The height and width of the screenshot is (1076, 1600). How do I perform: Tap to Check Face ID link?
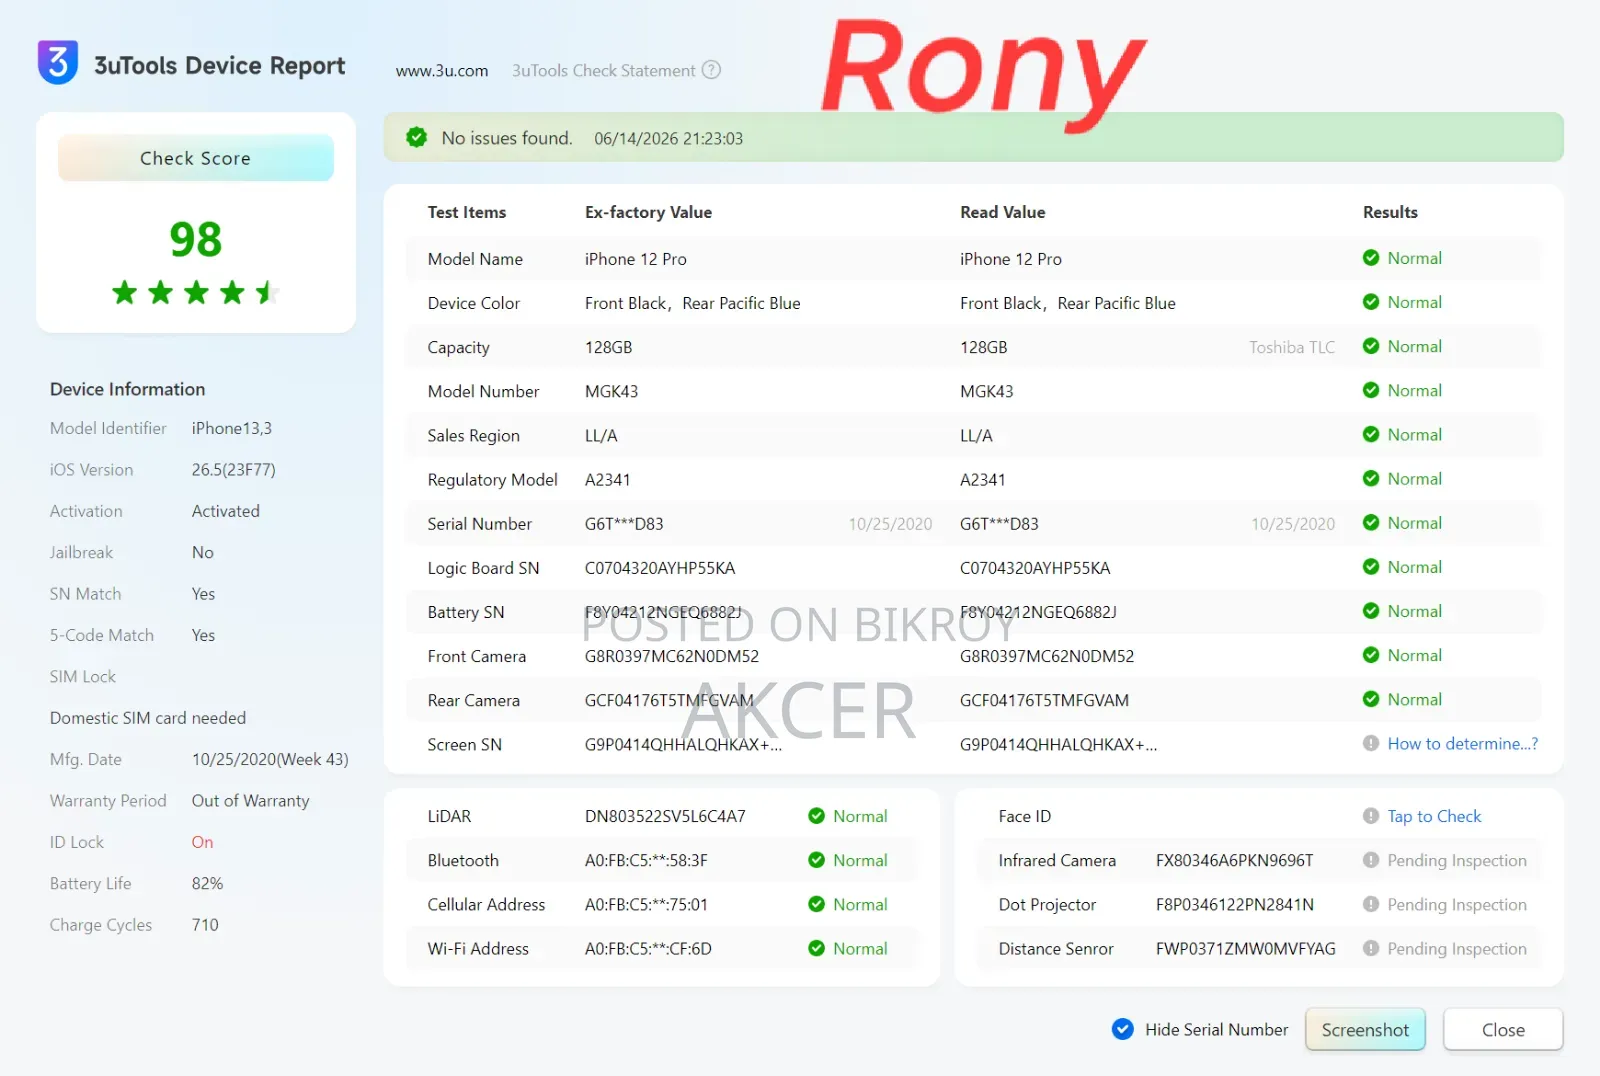(x=1434, y=816)
